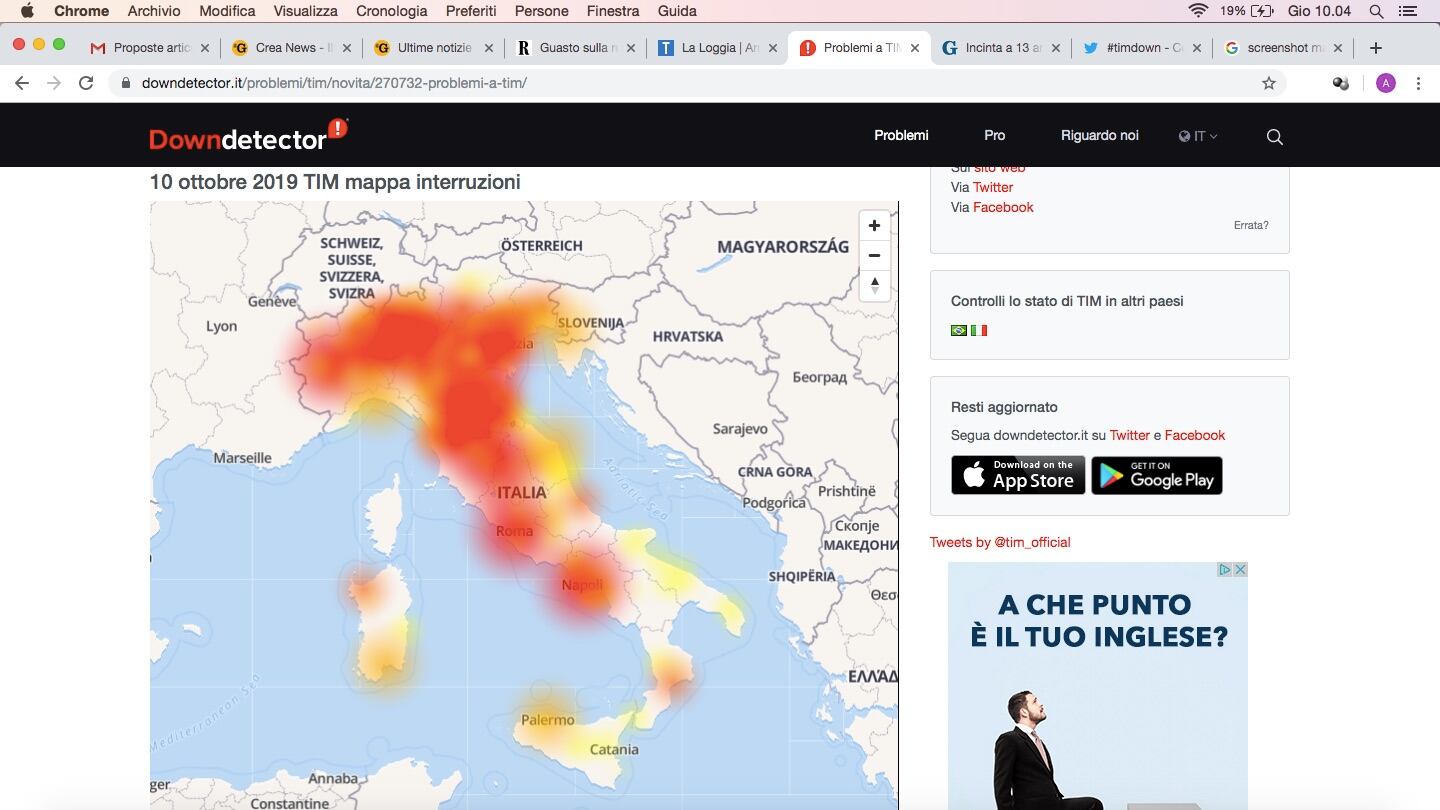This screenshot has height=810, width=1440.
Task: Click the Downdetector logo
Action: [248, 135]
